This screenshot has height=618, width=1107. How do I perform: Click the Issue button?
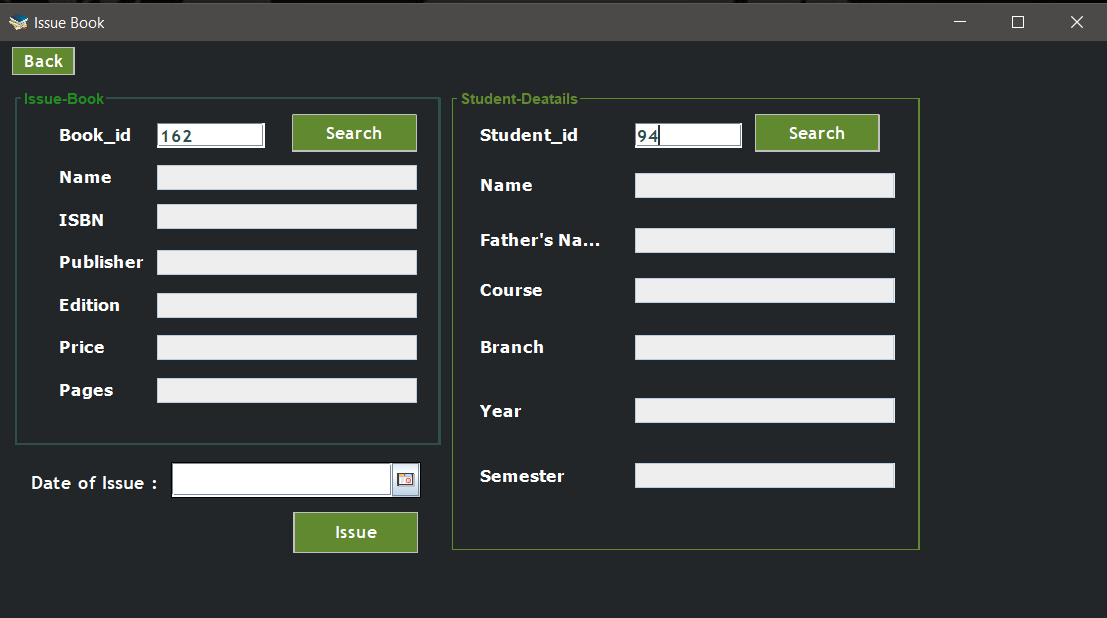[x=355, y=533]
